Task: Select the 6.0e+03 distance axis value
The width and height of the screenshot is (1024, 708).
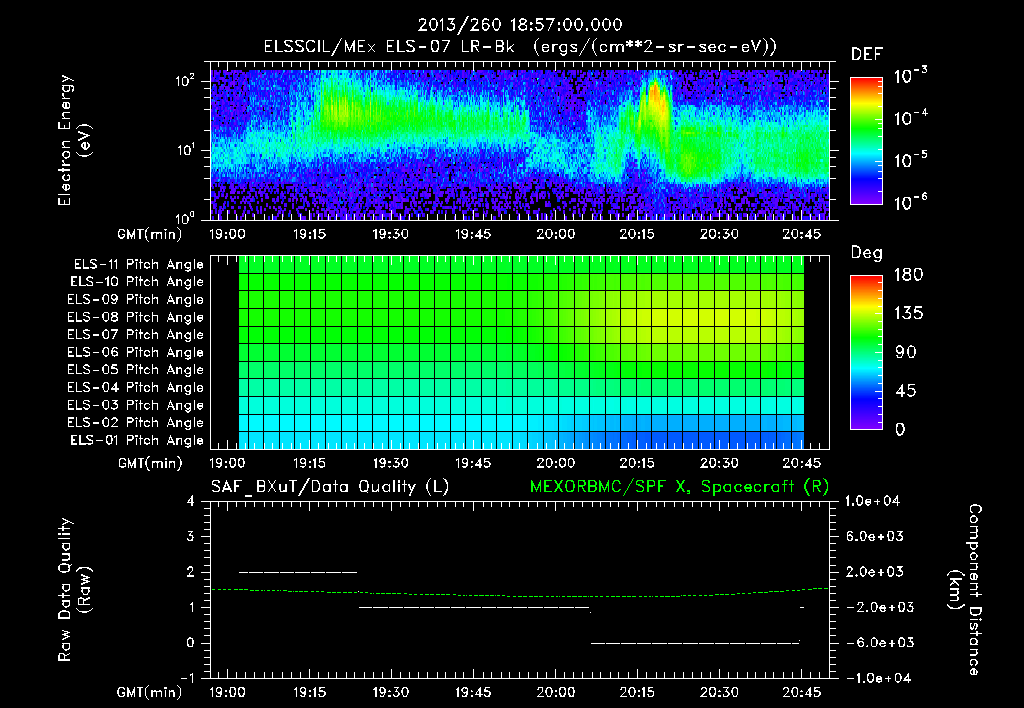Action: click(x=874, y=536)
